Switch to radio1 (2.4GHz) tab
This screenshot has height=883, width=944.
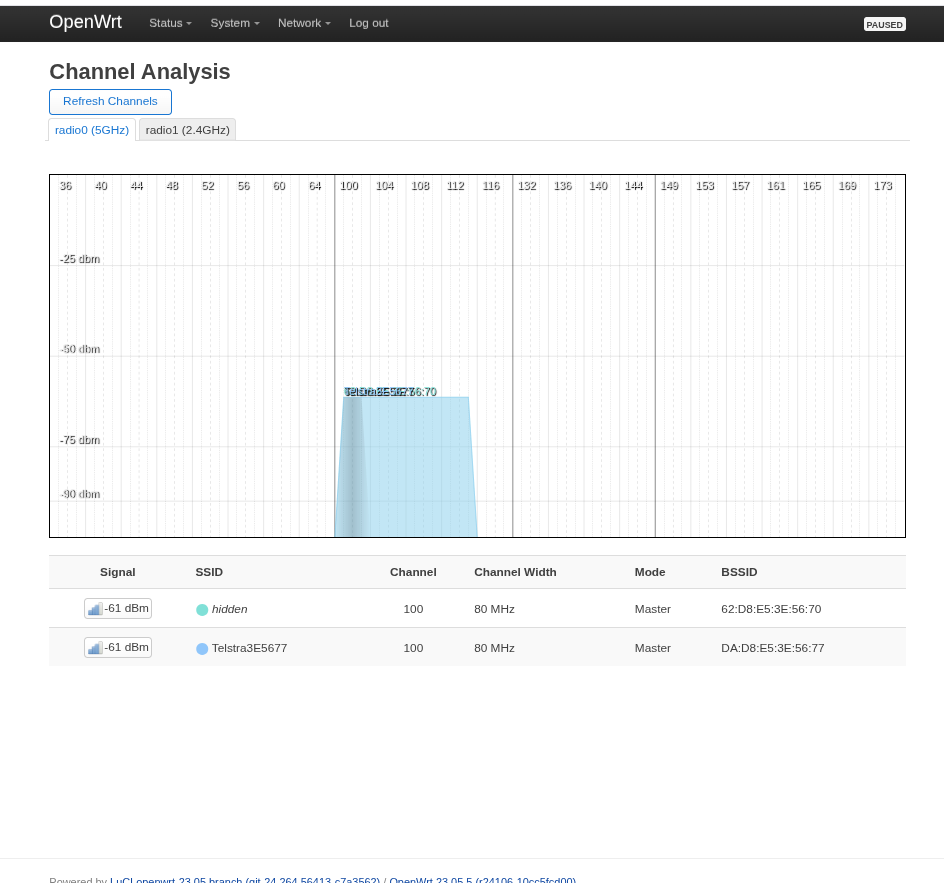[x=187, y=130]
